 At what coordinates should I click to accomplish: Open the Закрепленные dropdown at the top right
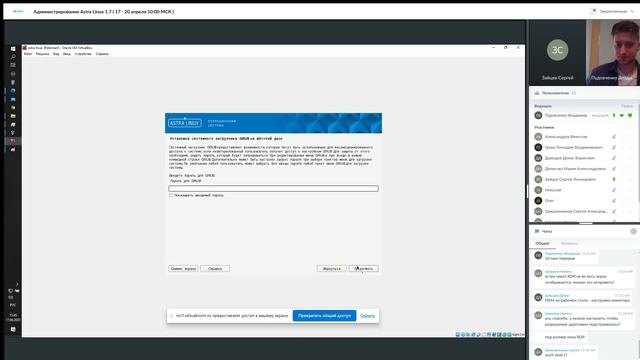(x=612, y=11)
